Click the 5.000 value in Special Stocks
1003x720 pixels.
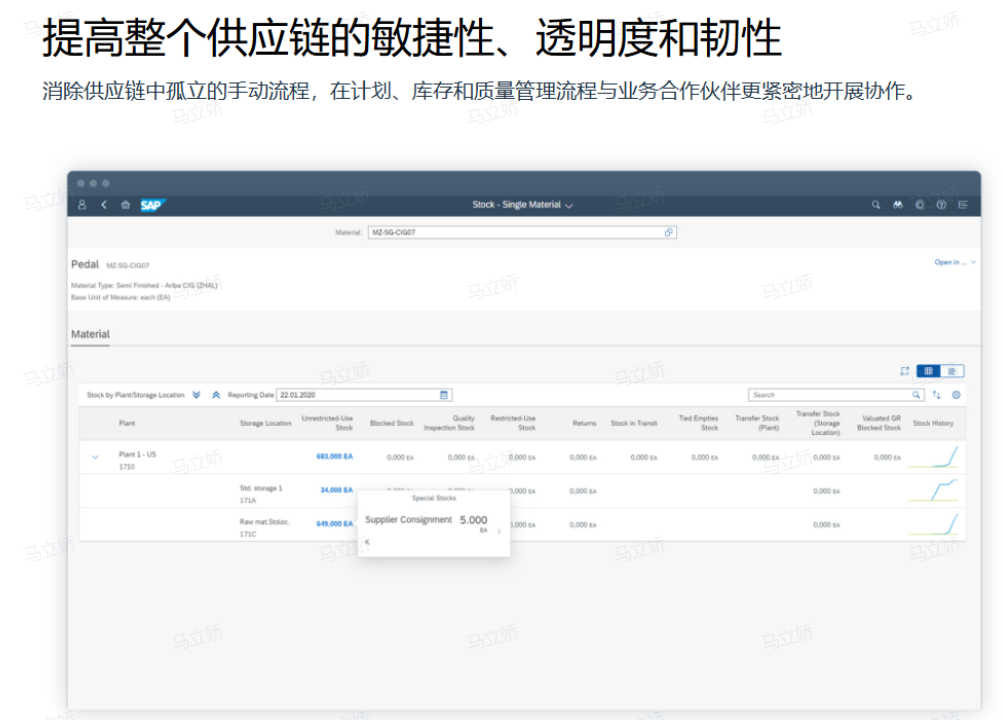tap(473, 520)
